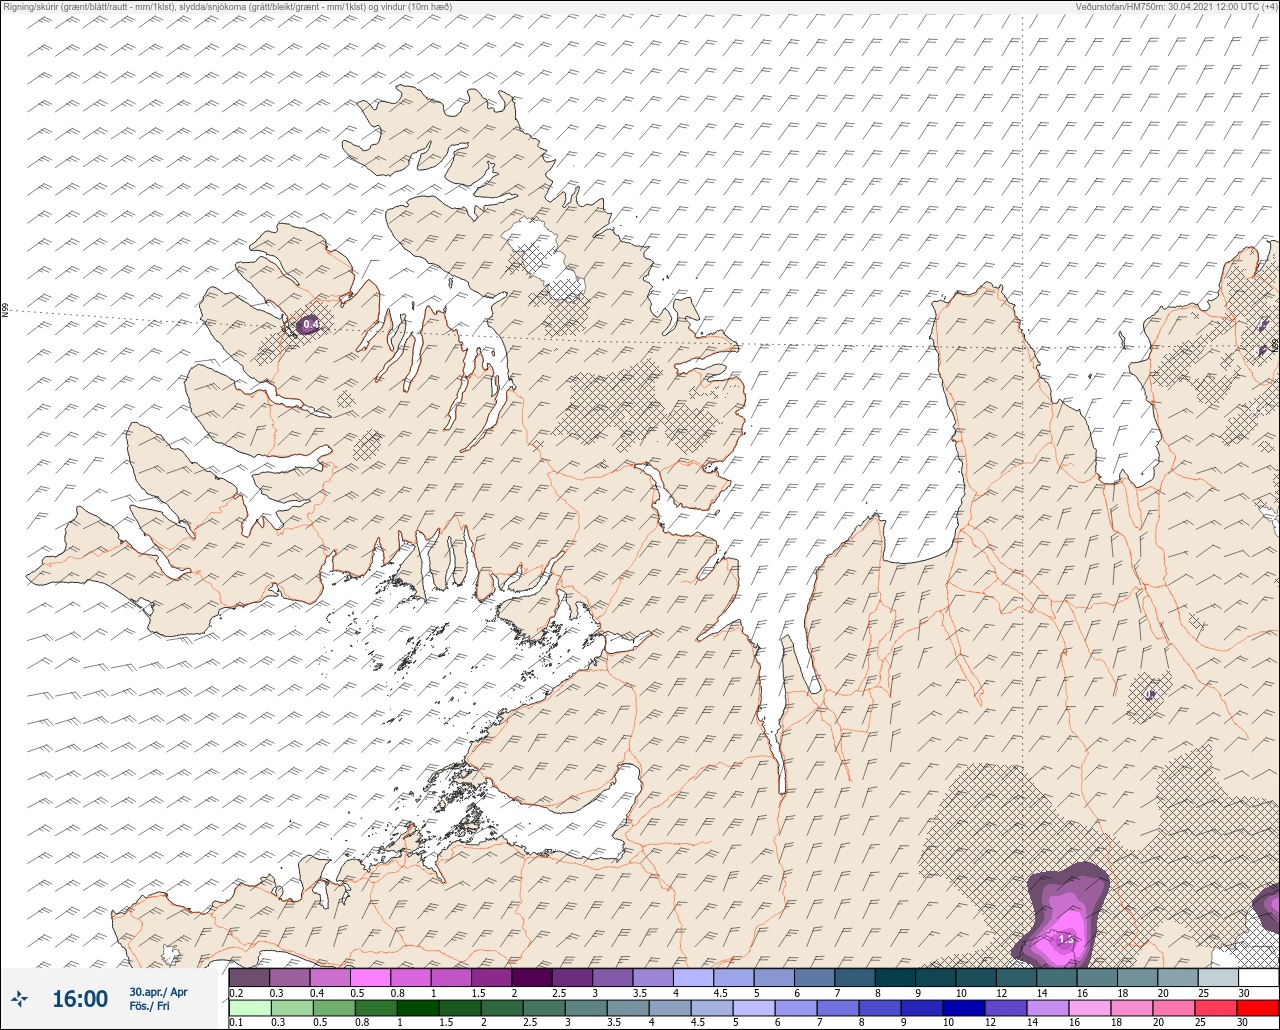Select lower legend pale green swatch 0.1–0.3
This screenshot has height=1030, width=1280.
tap(249, 1008)
